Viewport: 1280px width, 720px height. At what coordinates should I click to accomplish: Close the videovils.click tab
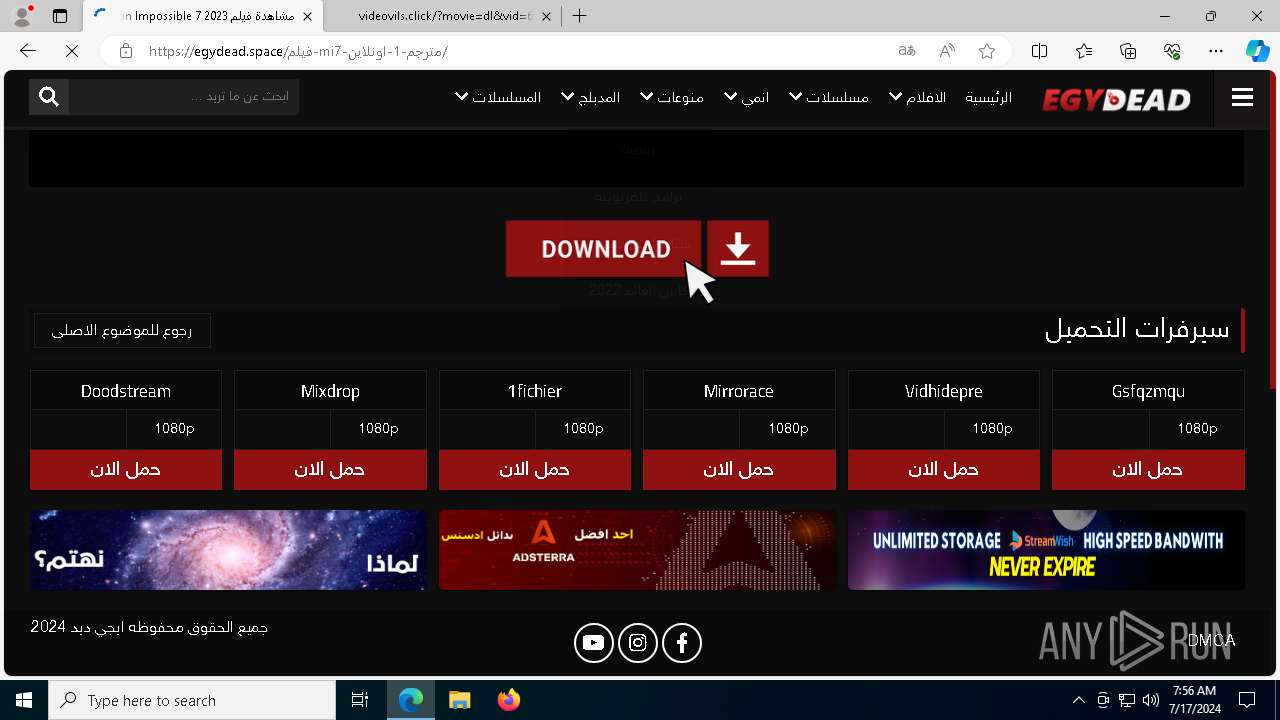[544, 16]
